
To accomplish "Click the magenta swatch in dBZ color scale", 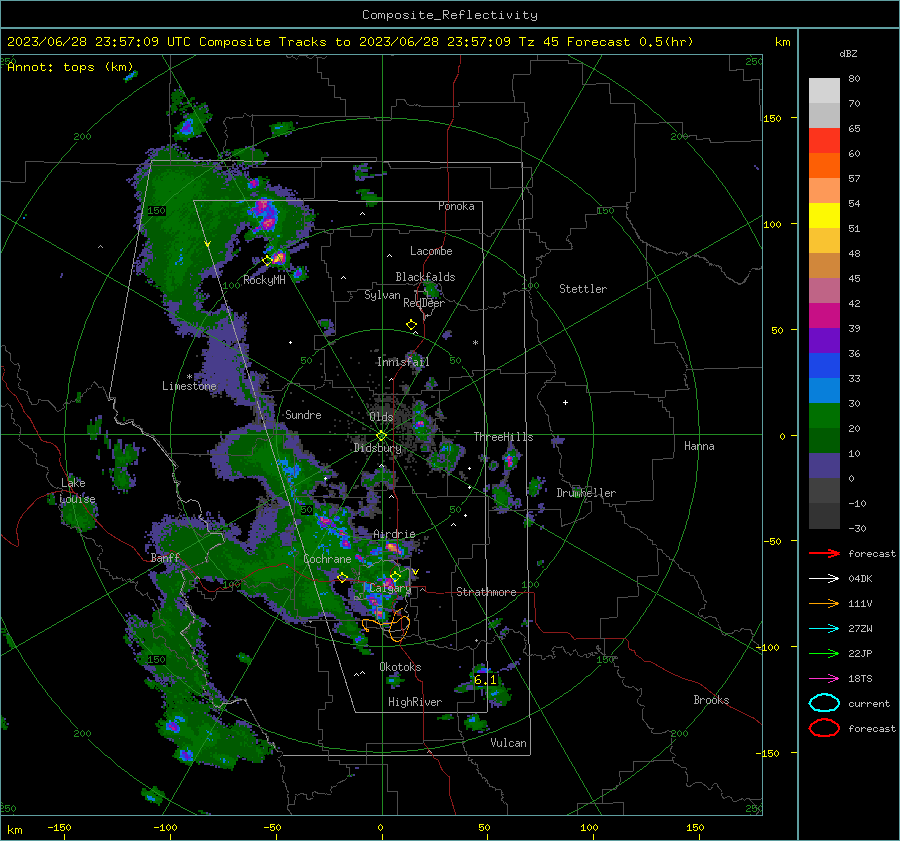I will [824, 315].
